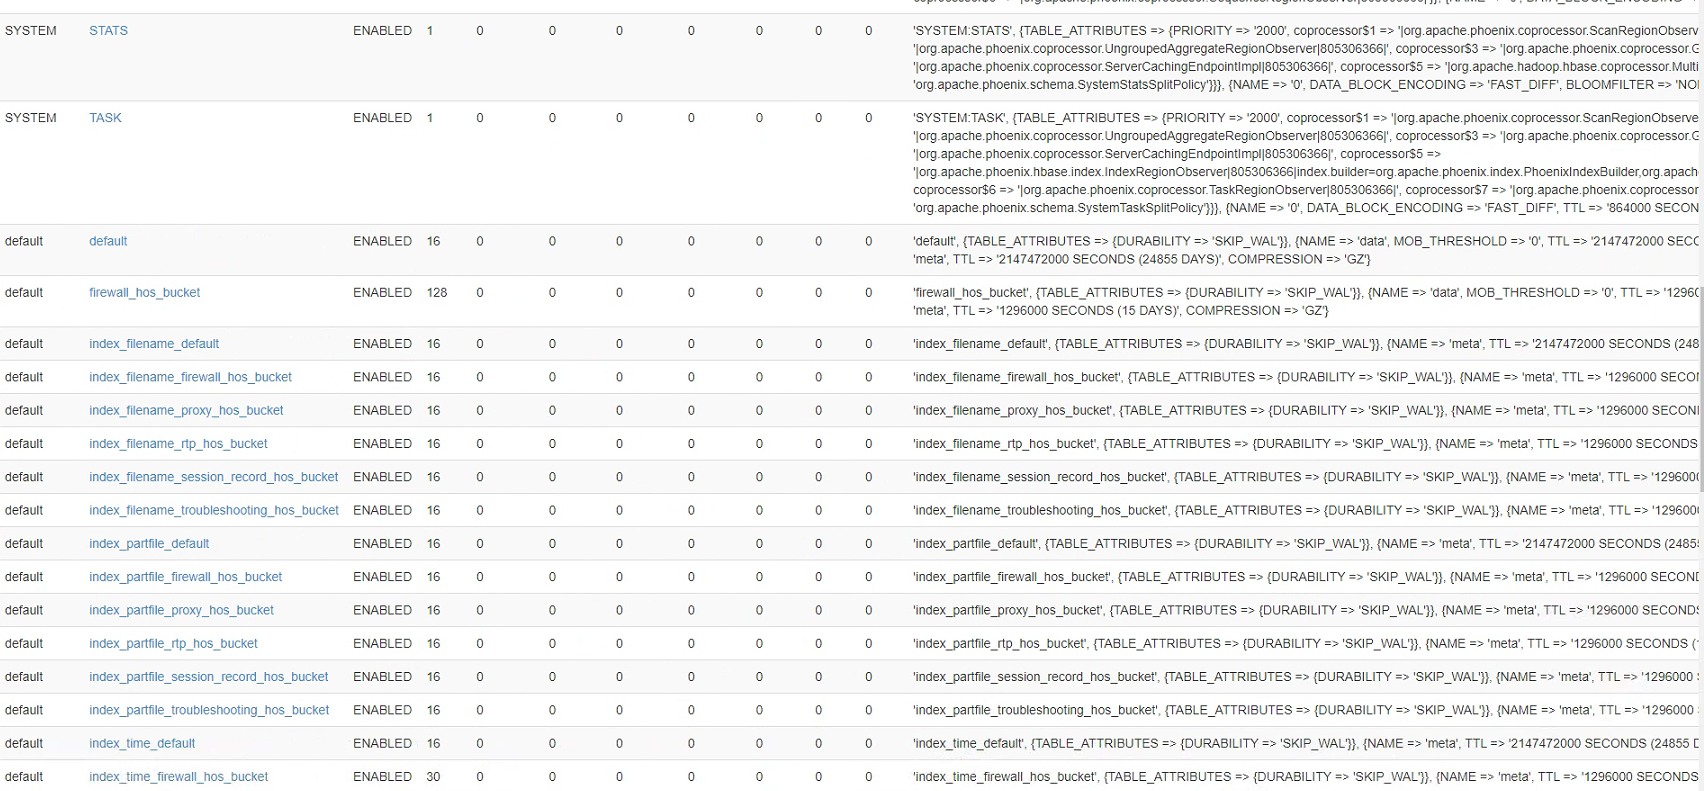Open index_filename_session_record_hos_bucket link

pyautogui.click(x=213, y=477)
